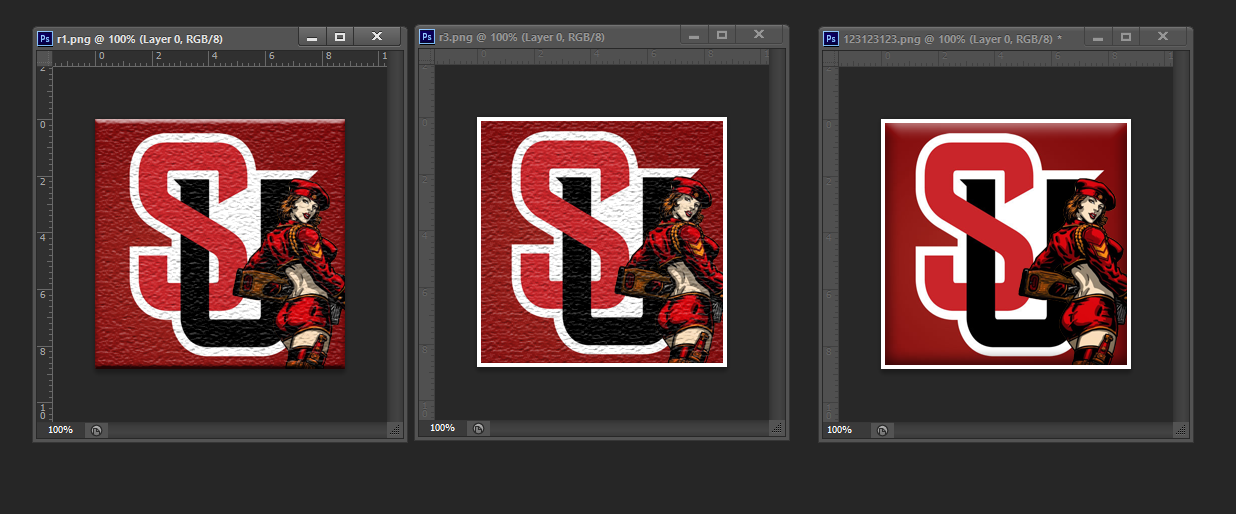Click the resize grip icon of r3.png window
Screen dimensions: 1236x514
coord(777,428)
